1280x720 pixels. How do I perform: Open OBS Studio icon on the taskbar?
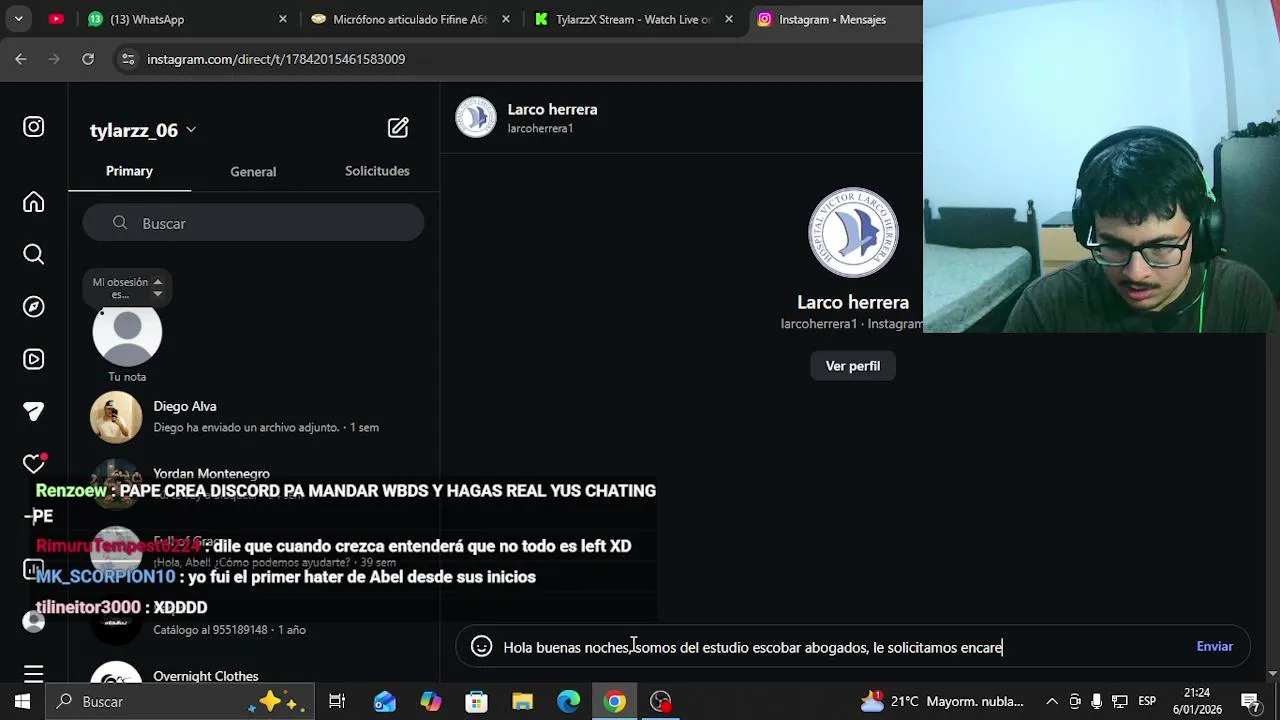[661, 701]
